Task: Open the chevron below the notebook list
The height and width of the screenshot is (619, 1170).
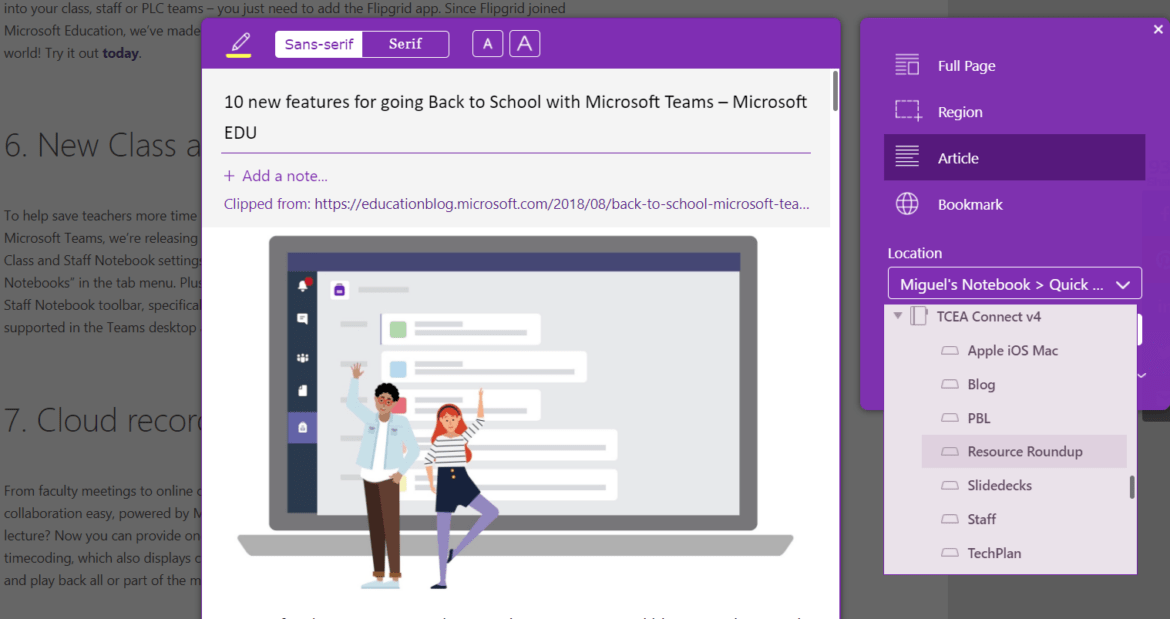Action: pos(1141,375)
